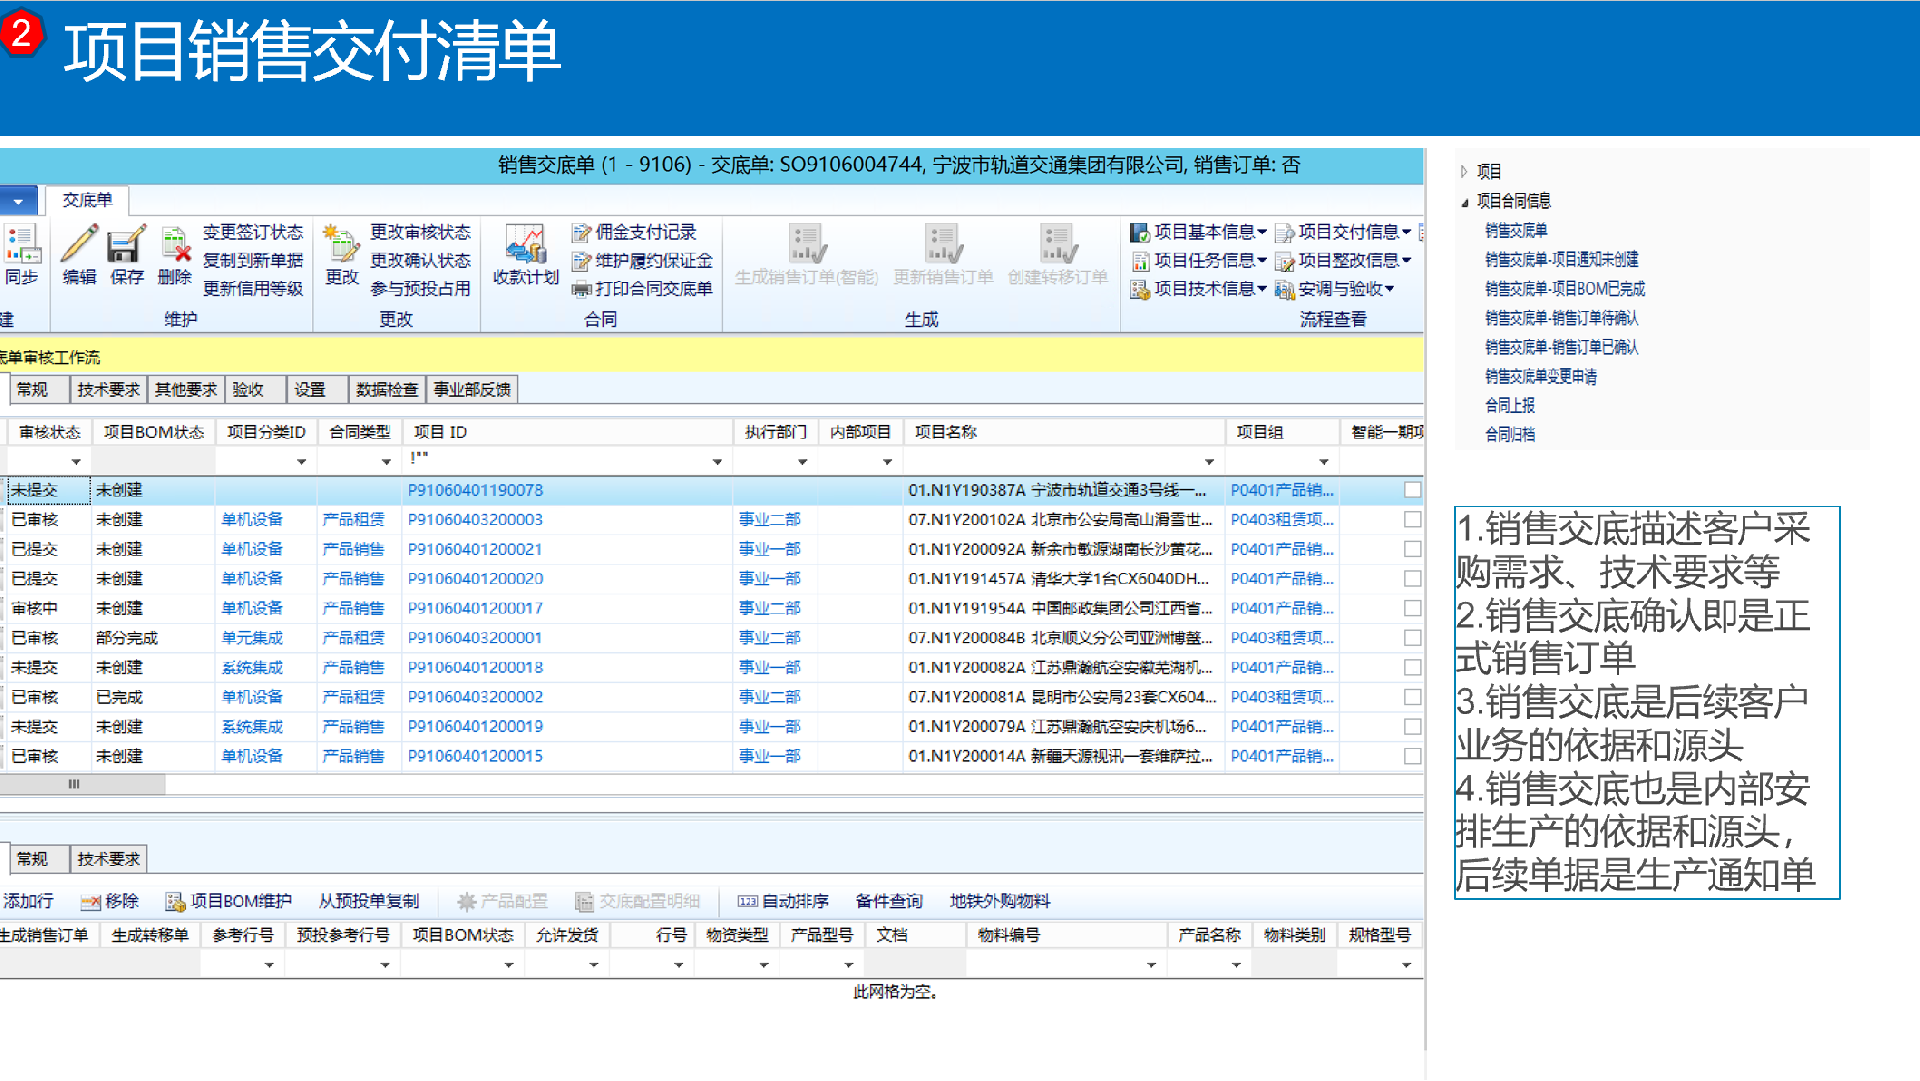Tick checkbox for row P91060401200017
The height and width of the screenshot is (1081, 1920).
tap(1412, 608)
